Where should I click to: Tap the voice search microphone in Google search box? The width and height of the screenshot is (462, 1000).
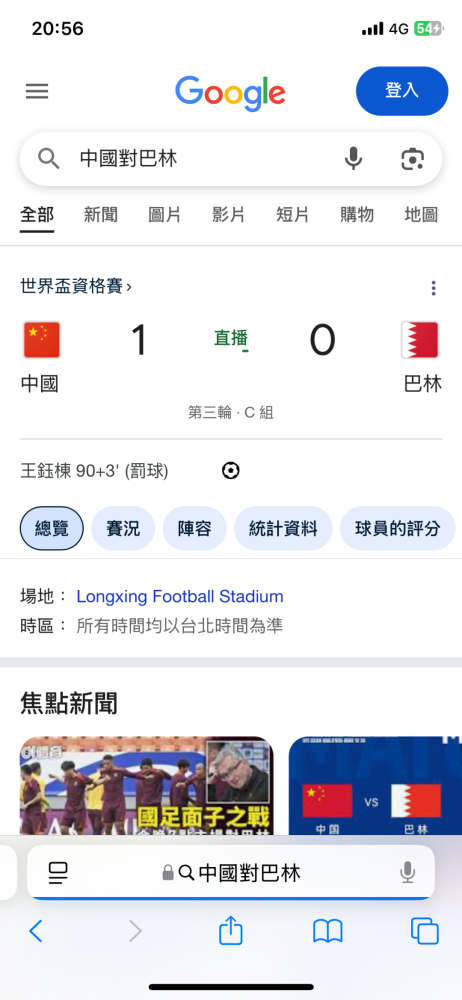[x=353, y=158]
